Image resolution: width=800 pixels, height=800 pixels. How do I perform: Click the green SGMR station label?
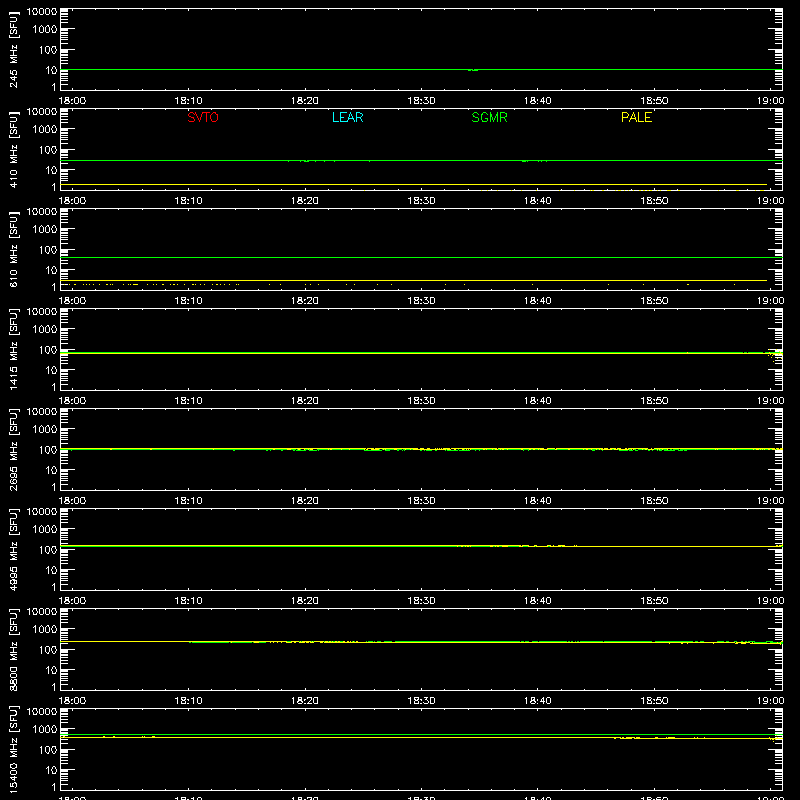click(489, 117)
